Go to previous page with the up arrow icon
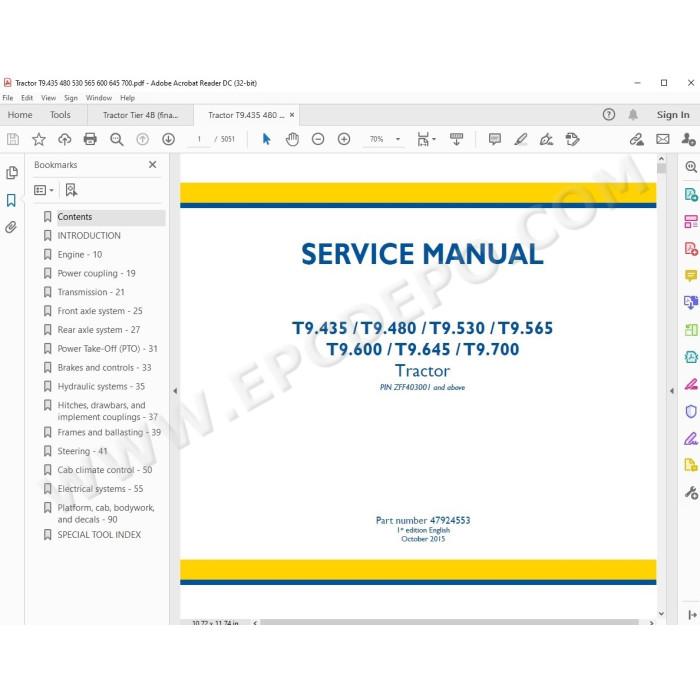This screenshot has width=700, height=700. coord(142,139)
